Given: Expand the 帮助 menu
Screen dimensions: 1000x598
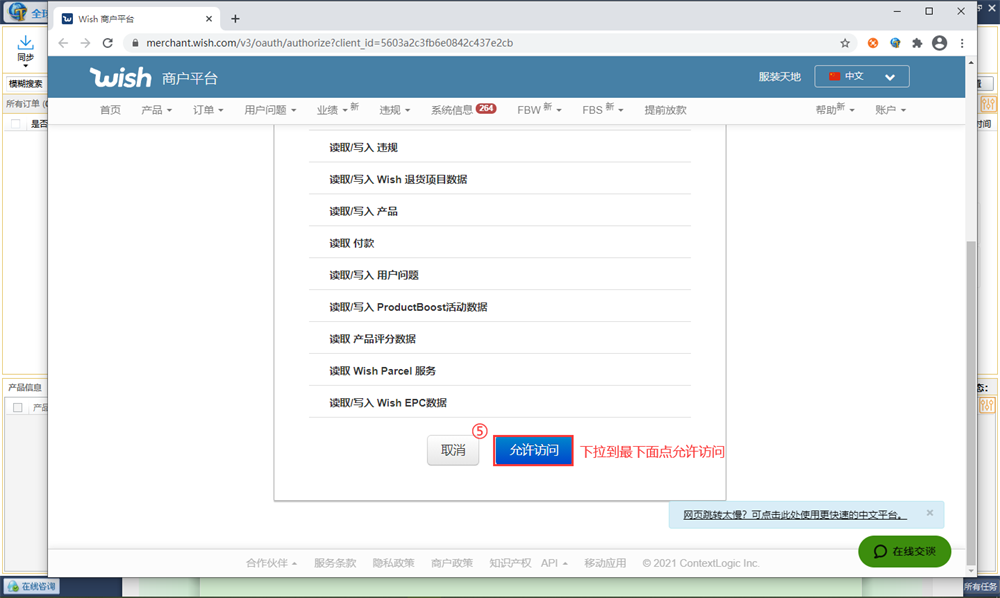Looking at the screenshot, I should tap(834, 109).
